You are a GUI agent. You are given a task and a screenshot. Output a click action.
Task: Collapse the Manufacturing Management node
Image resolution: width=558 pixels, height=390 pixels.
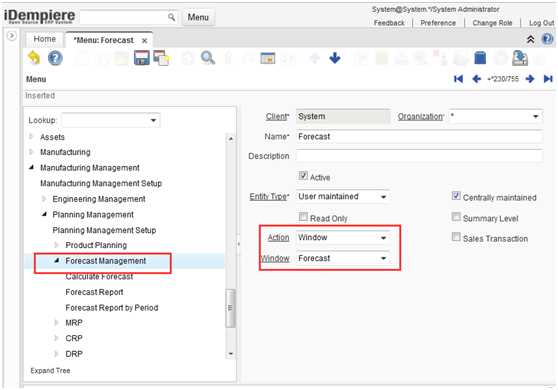click(31, 167)
